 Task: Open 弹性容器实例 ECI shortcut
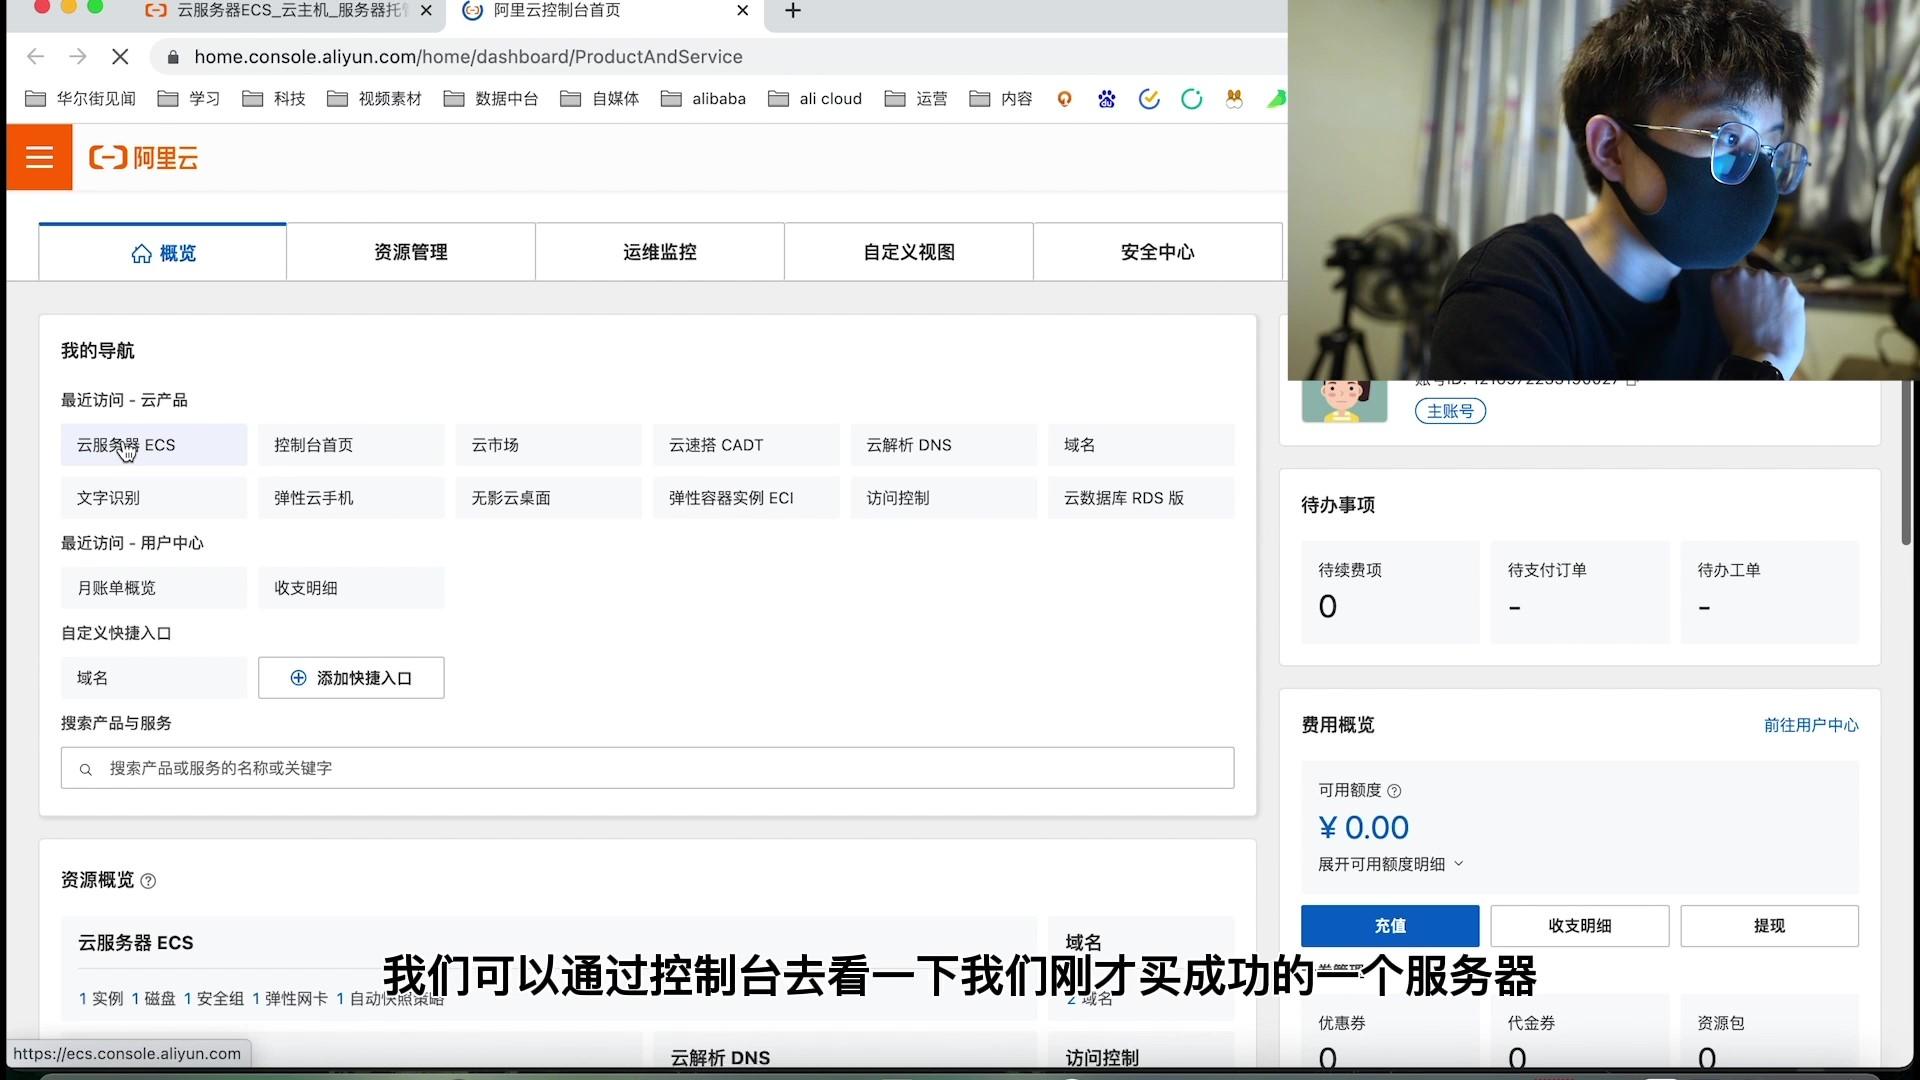click(x=746, y=498)
